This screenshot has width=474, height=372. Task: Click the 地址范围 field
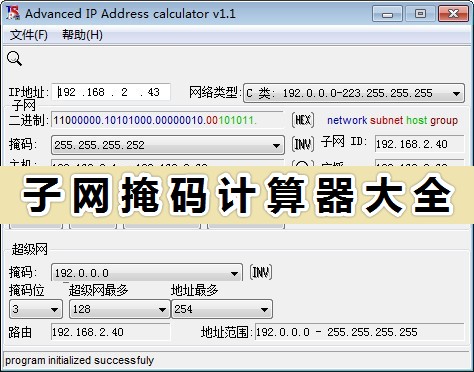click(359, 332)
